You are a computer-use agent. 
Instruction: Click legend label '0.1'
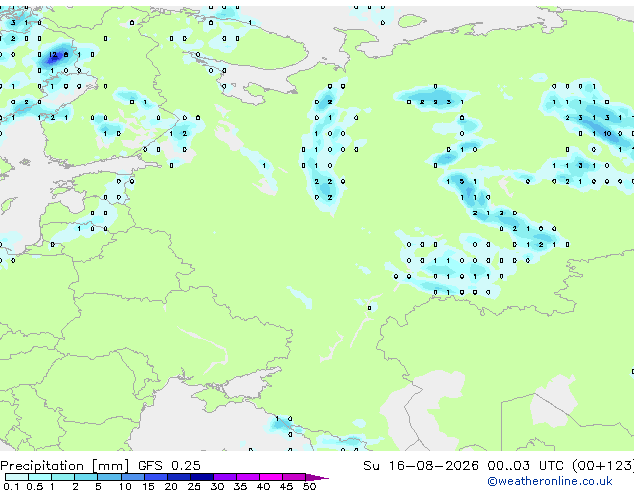[11, 486]
